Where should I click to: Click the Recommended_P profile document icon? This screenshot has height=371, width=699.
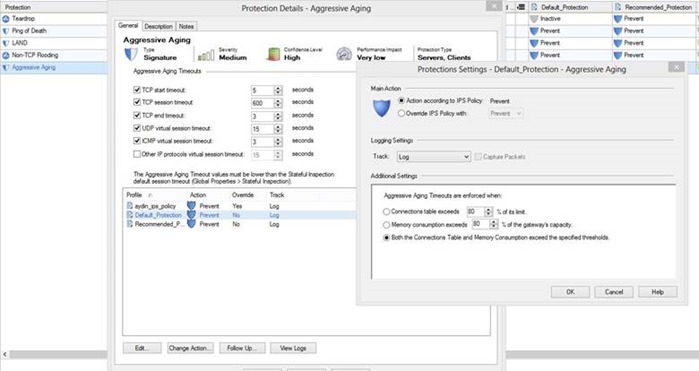tap(130, 224)
